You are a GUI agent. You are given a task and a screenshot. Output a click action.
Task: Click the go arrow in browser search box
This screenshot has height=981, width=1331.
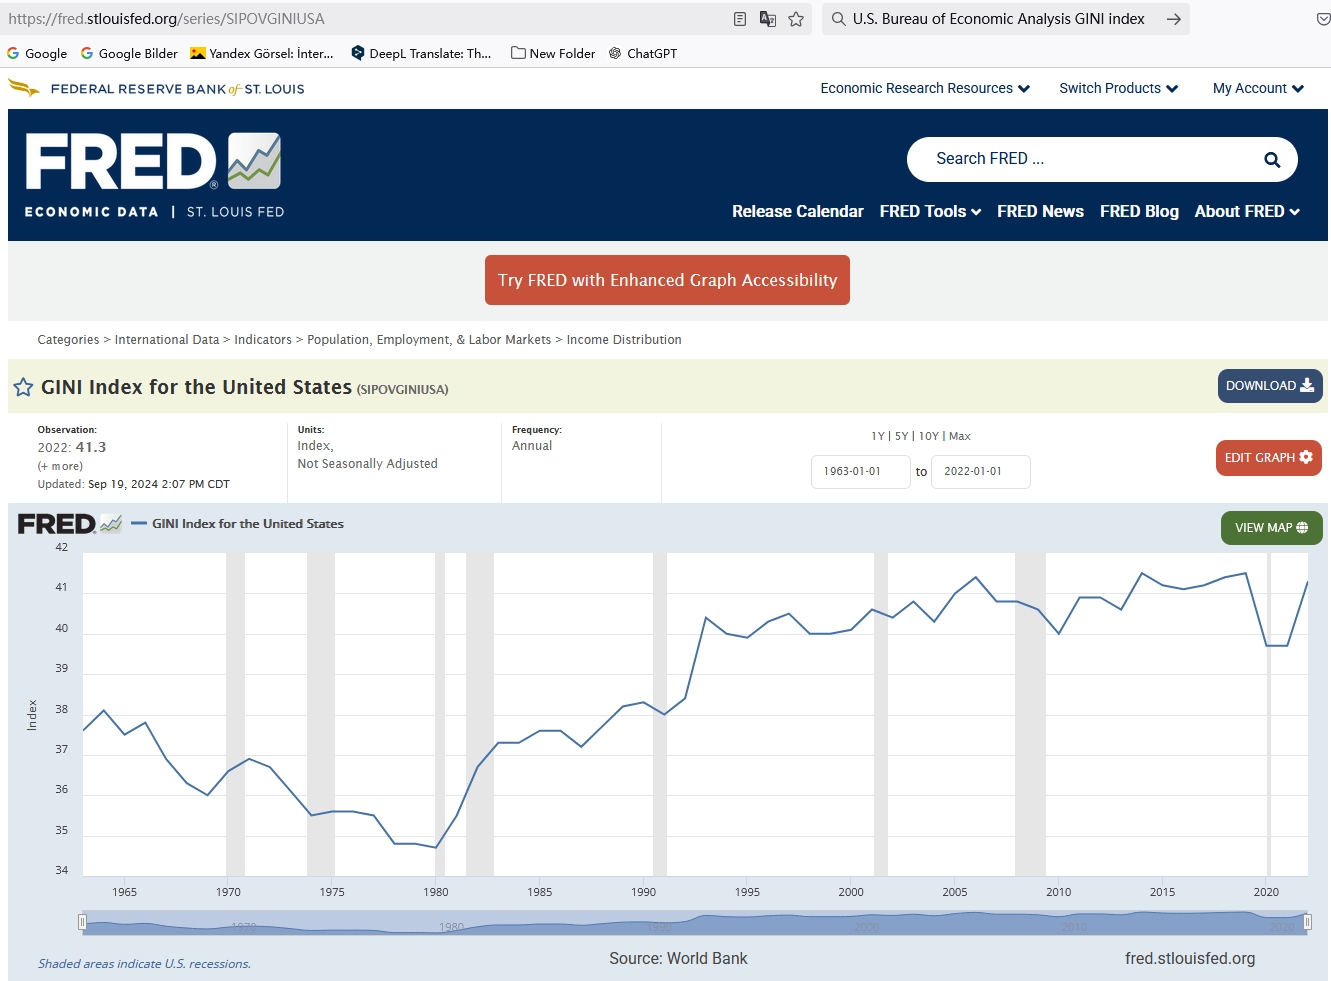tap(1173, 19)
